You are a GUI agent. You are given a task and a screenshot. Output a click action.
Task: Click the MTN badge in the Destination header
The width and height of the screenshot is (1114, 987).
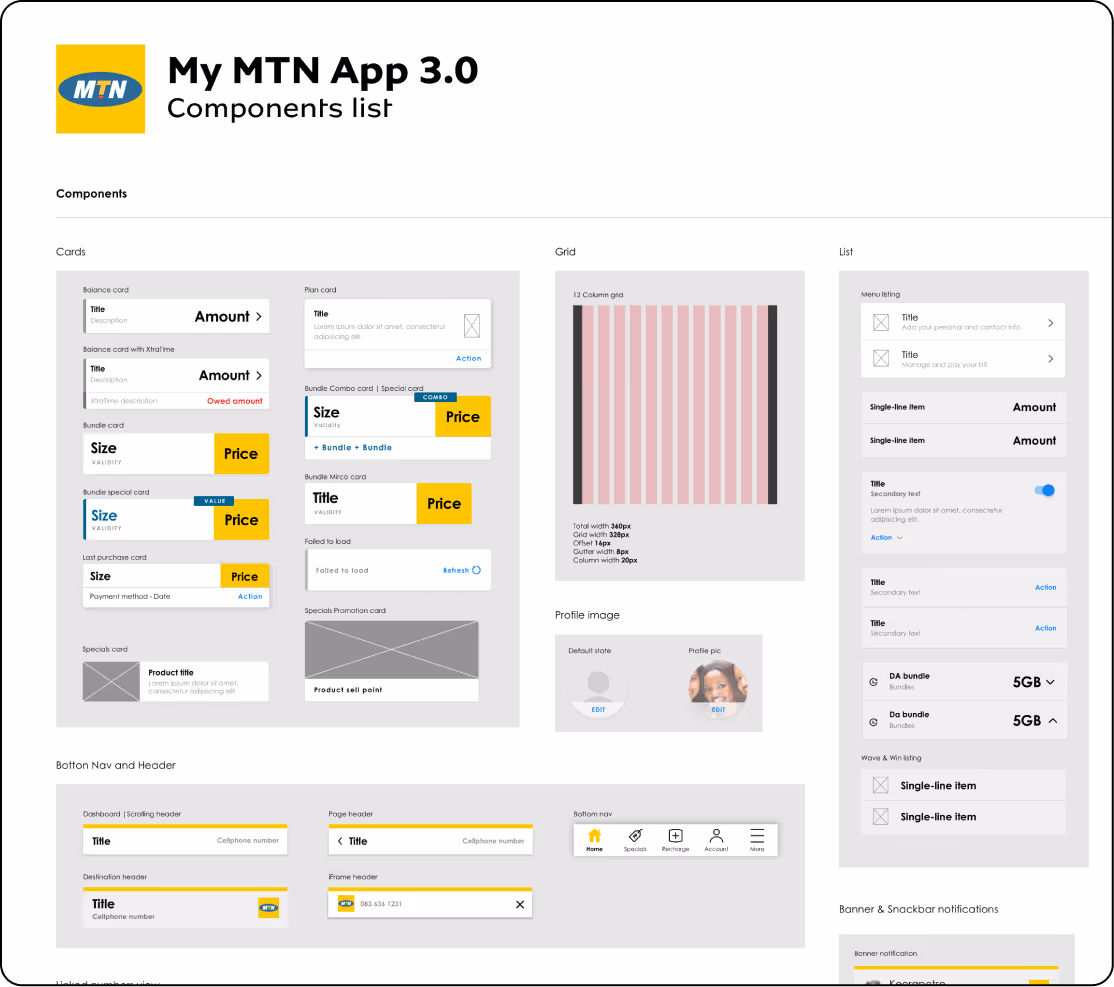(268, 908)
